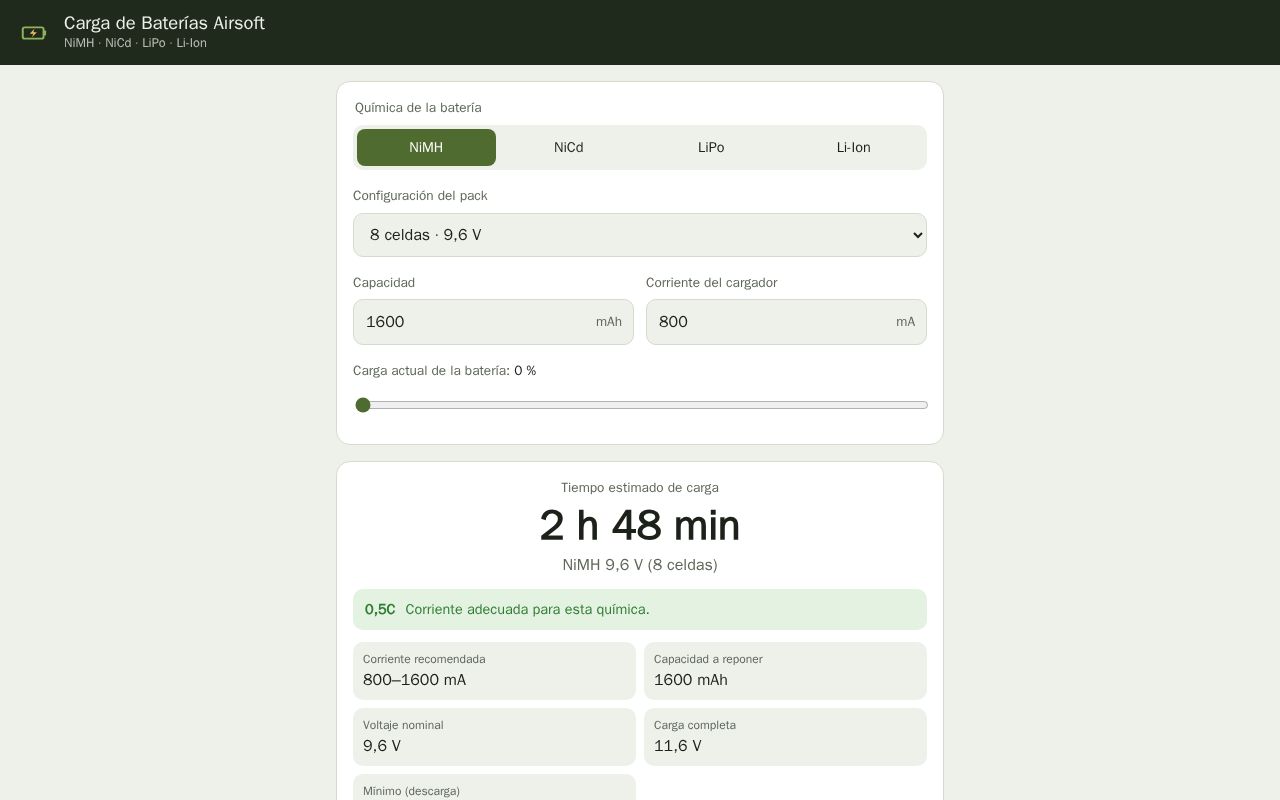The height and width of the screenshot is (800, 1280).
Task: Click the 'Química de la batería' label
Action: (x=418, y=108)
